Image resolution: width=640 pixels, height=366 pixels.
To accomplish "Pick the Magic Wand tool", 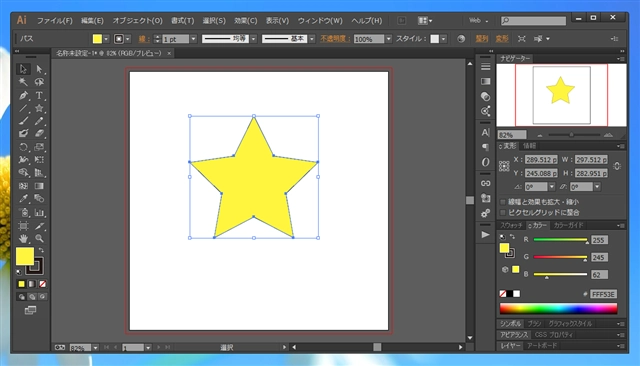I will 23,82.
